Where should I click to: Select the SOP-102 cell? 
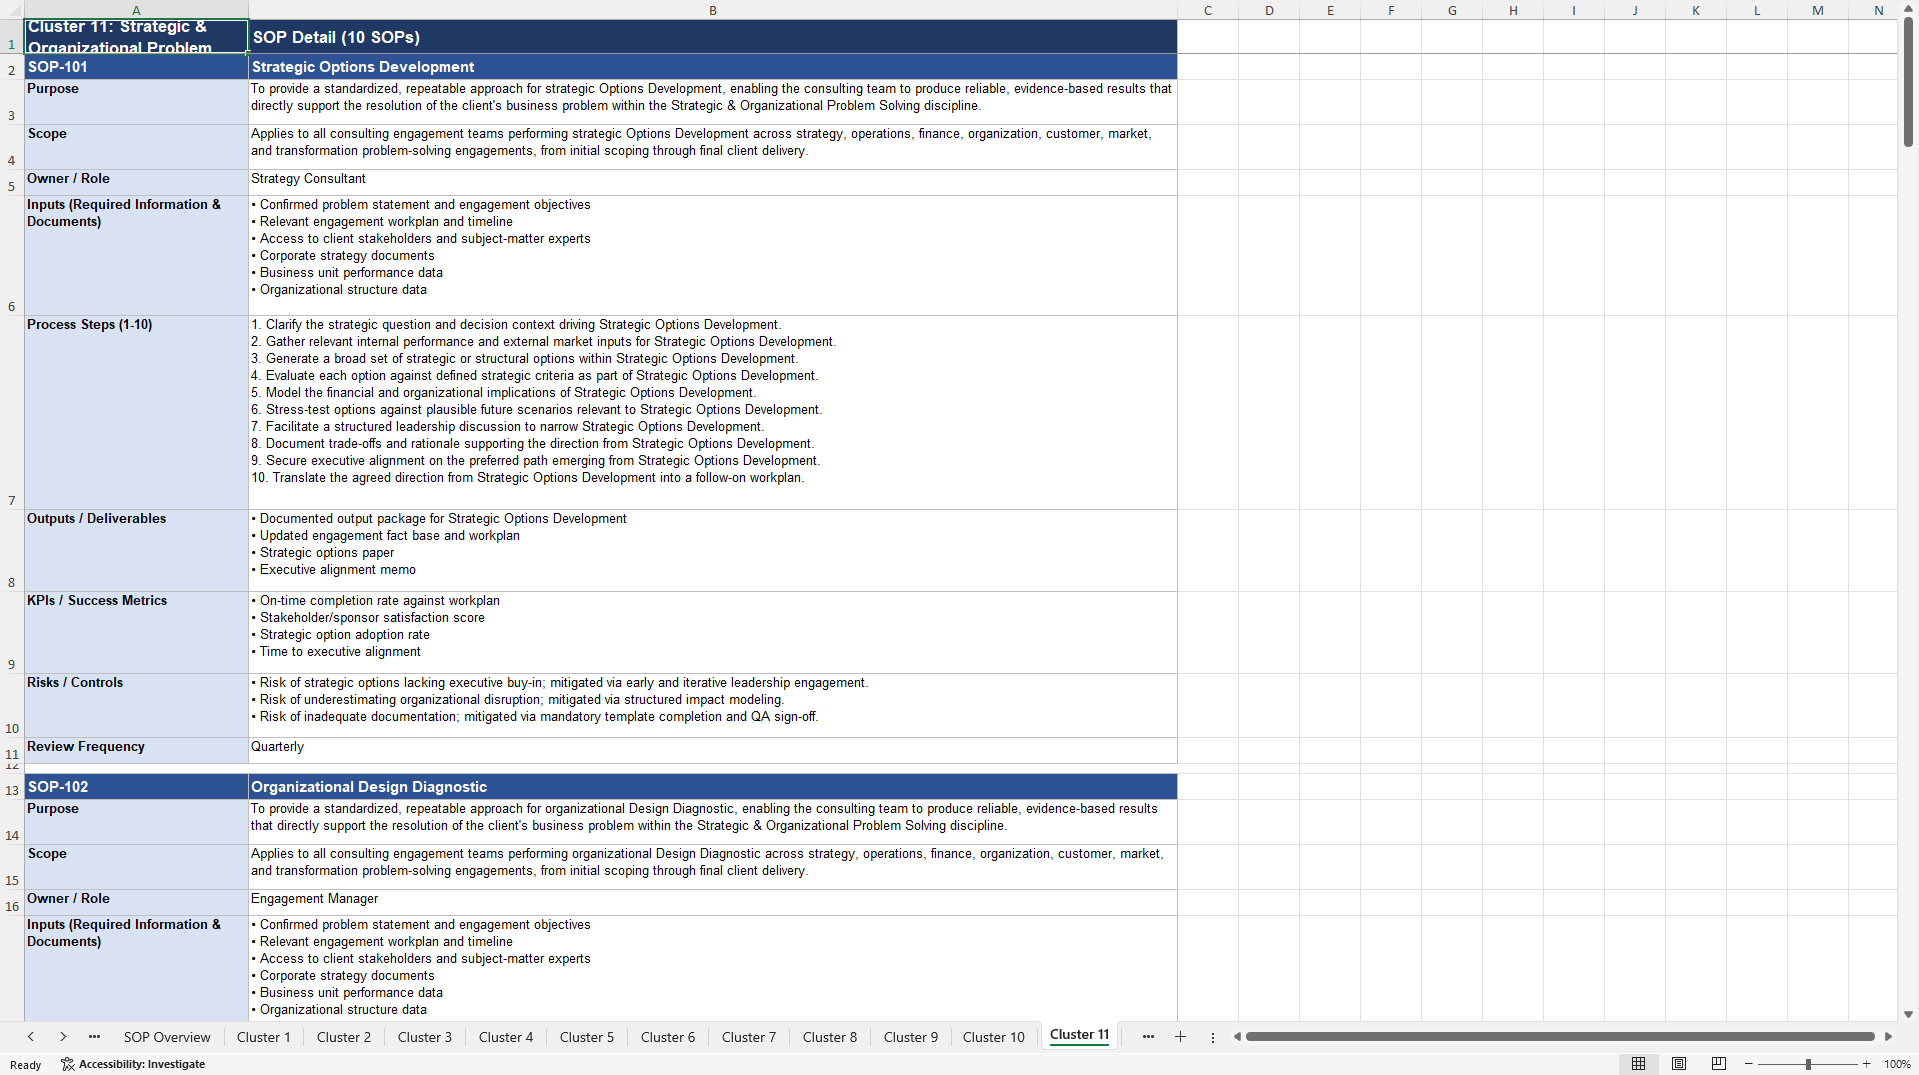136,787
